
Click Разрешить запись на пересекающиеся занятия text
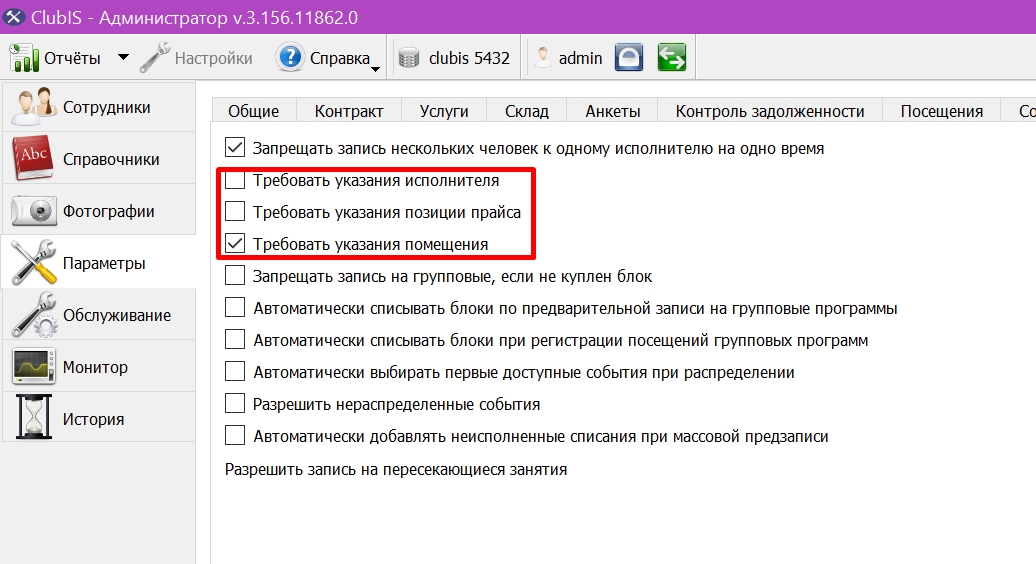tap(396, 470)
